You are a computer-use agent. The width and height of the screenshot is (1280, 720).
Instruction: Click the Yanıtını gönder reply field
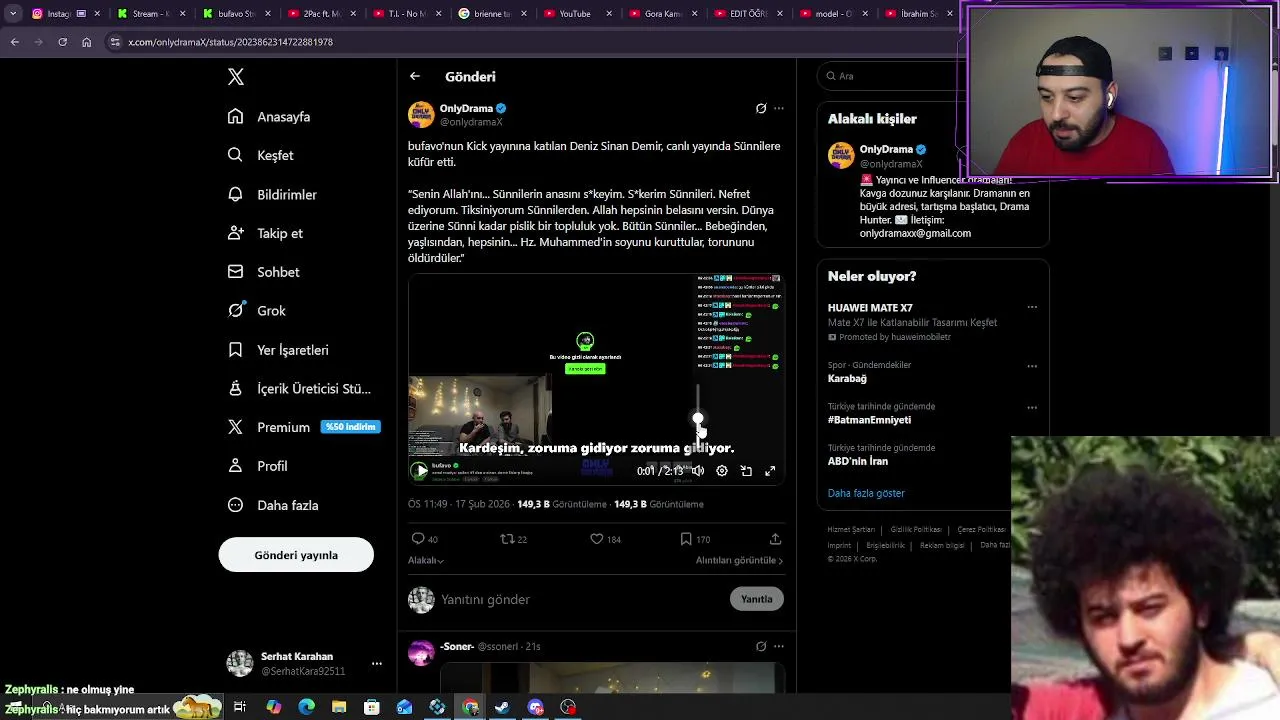580,599
